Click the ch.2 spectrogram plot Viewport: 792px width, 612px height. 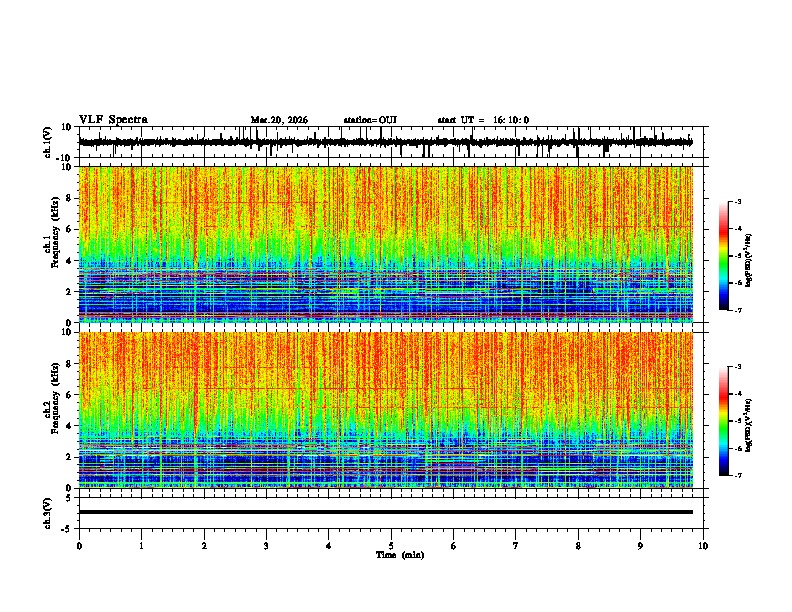[385, 410]
